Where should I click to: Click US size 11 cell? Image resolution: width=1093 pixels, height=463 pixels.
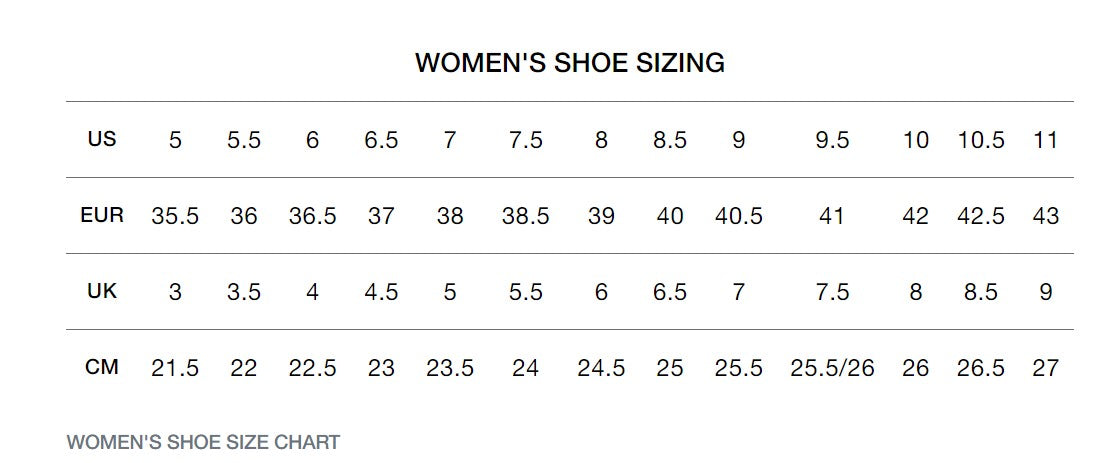(1045, 140)
